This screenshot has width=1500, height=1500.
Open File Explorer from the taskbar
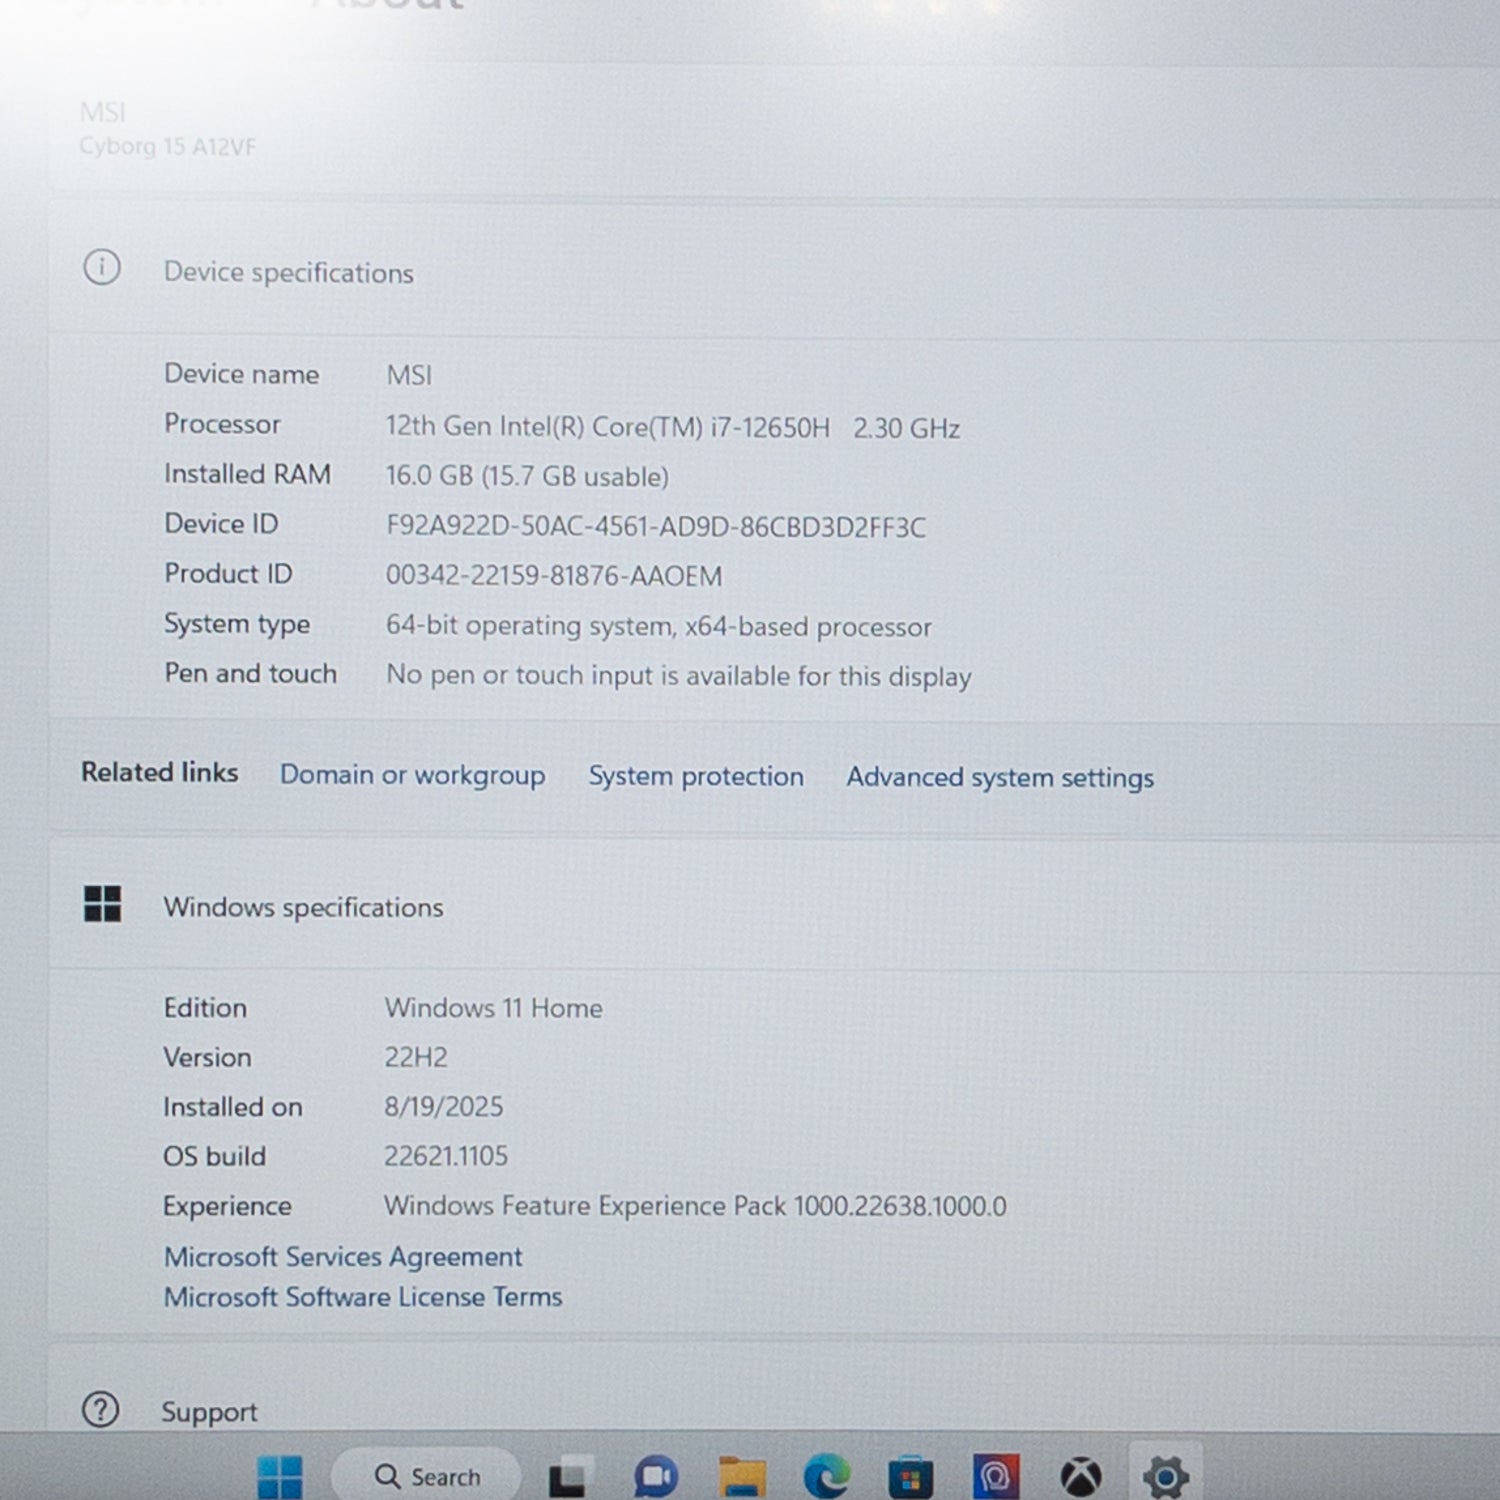[x=741, y=1477]
